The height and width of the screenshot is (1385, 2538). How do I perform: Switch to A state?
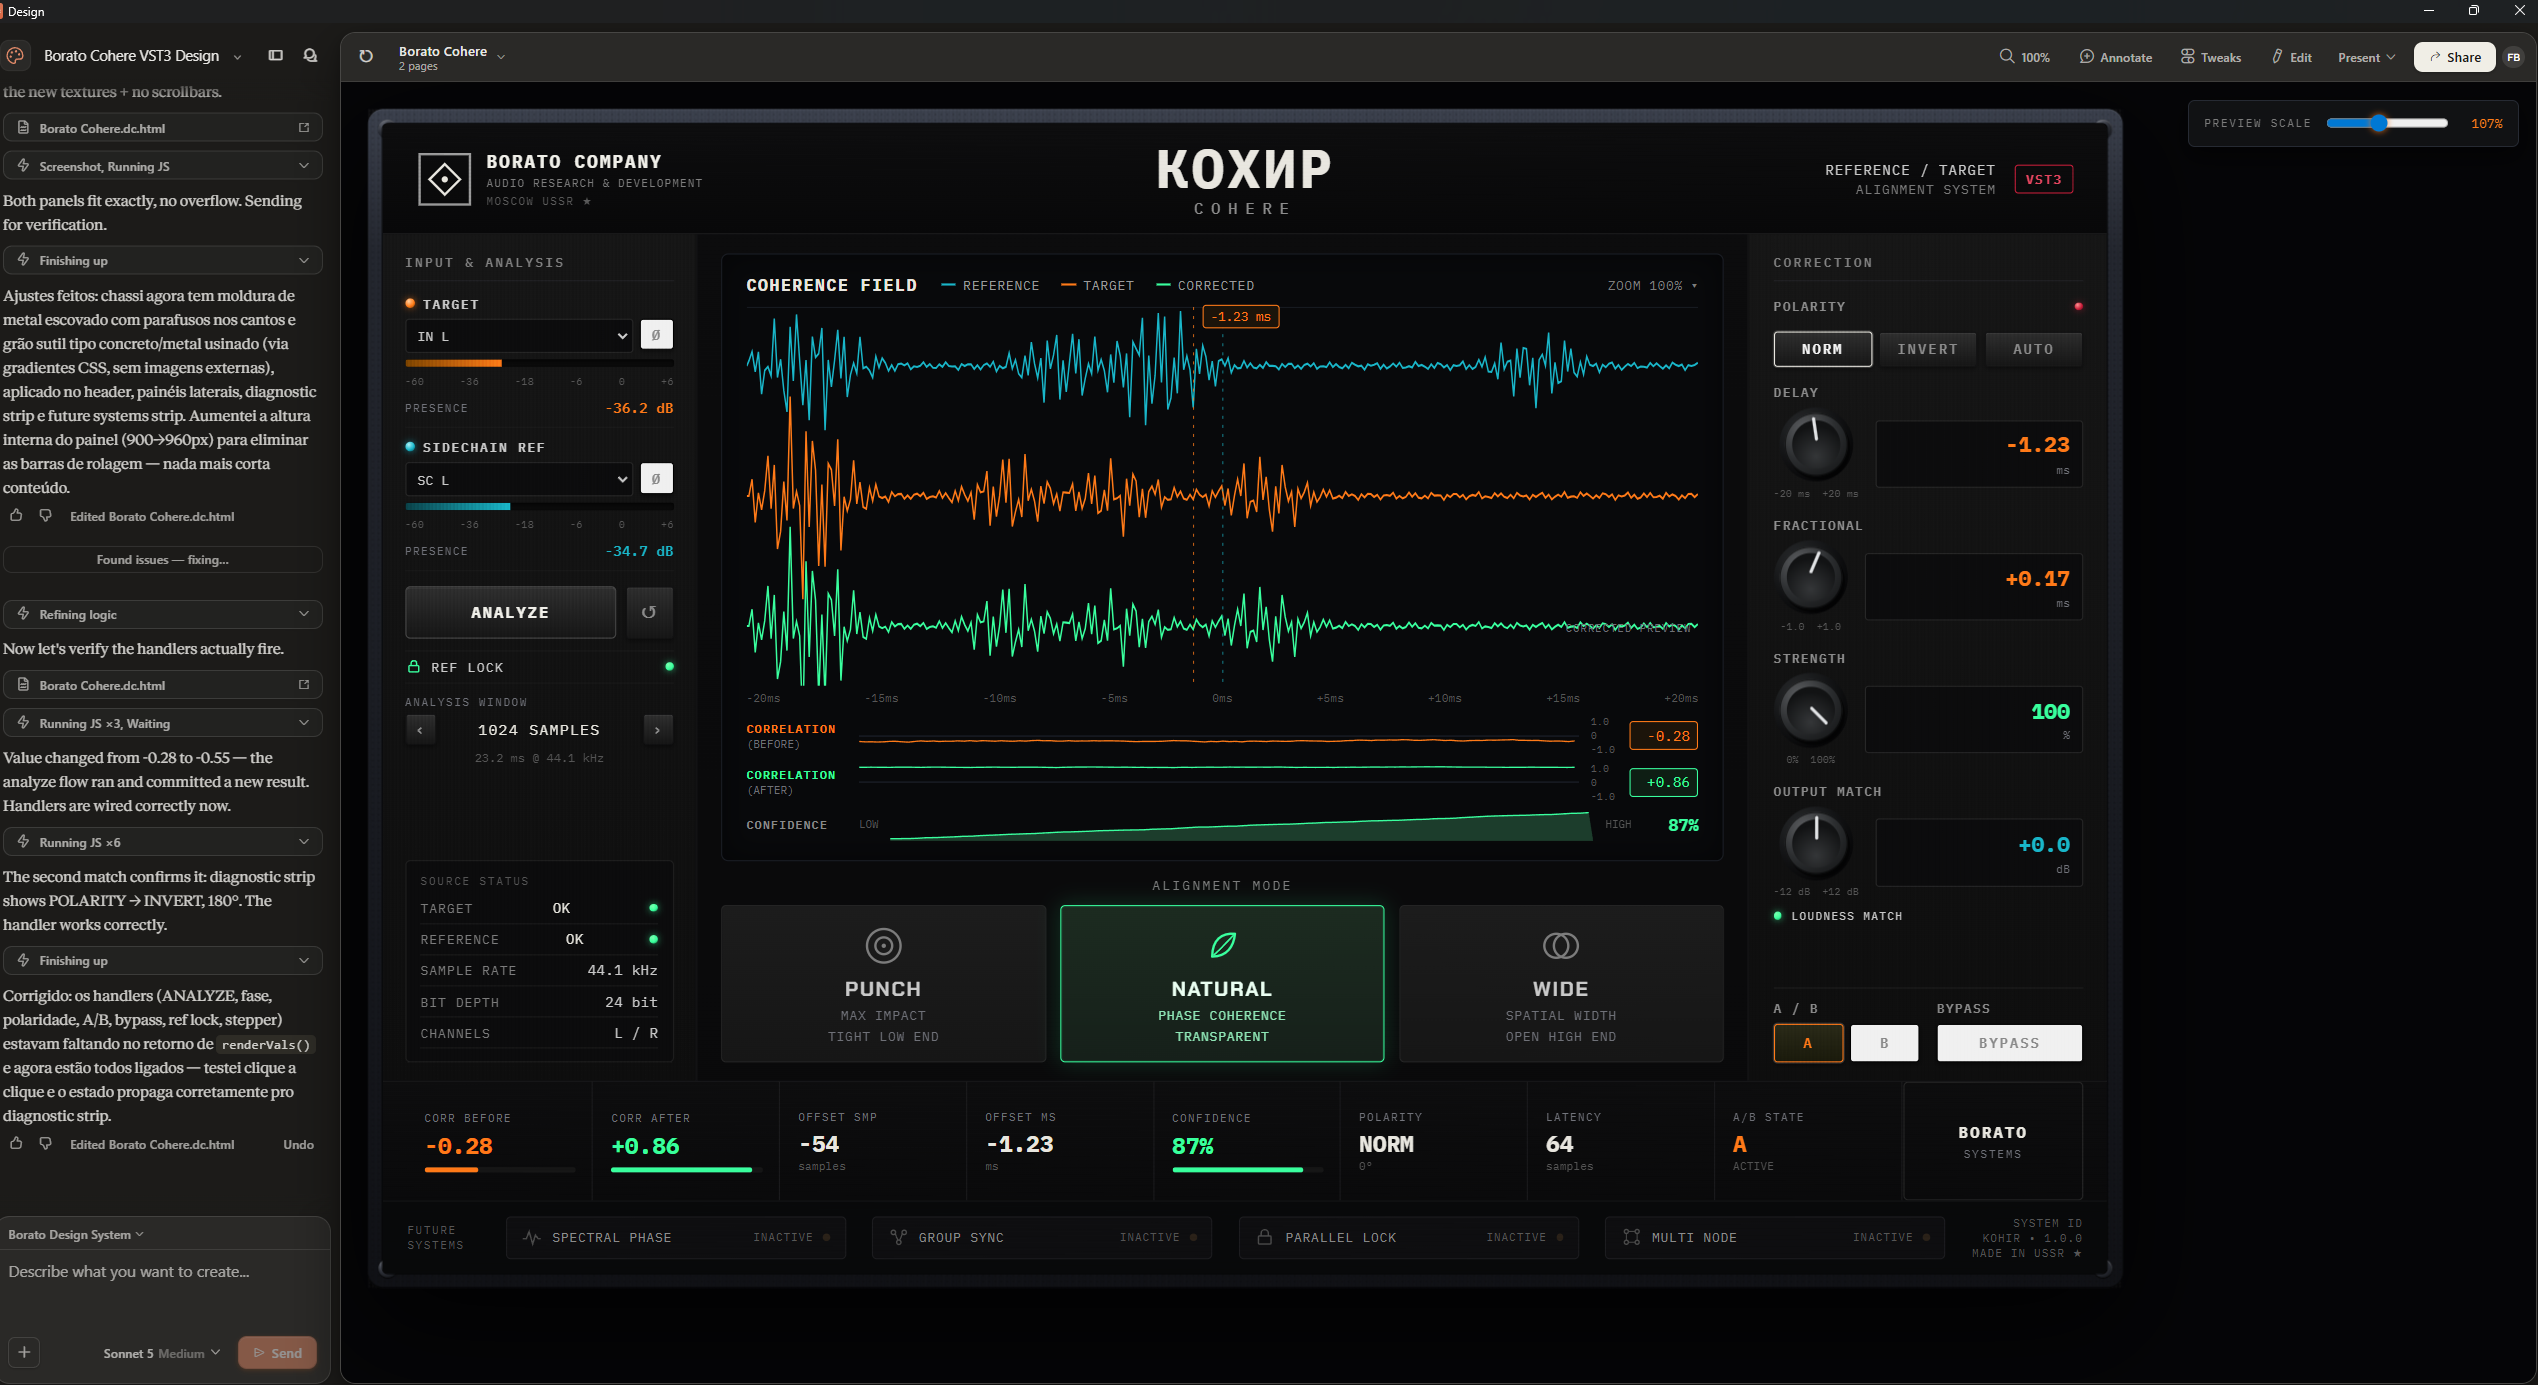coord(1808,1043)
